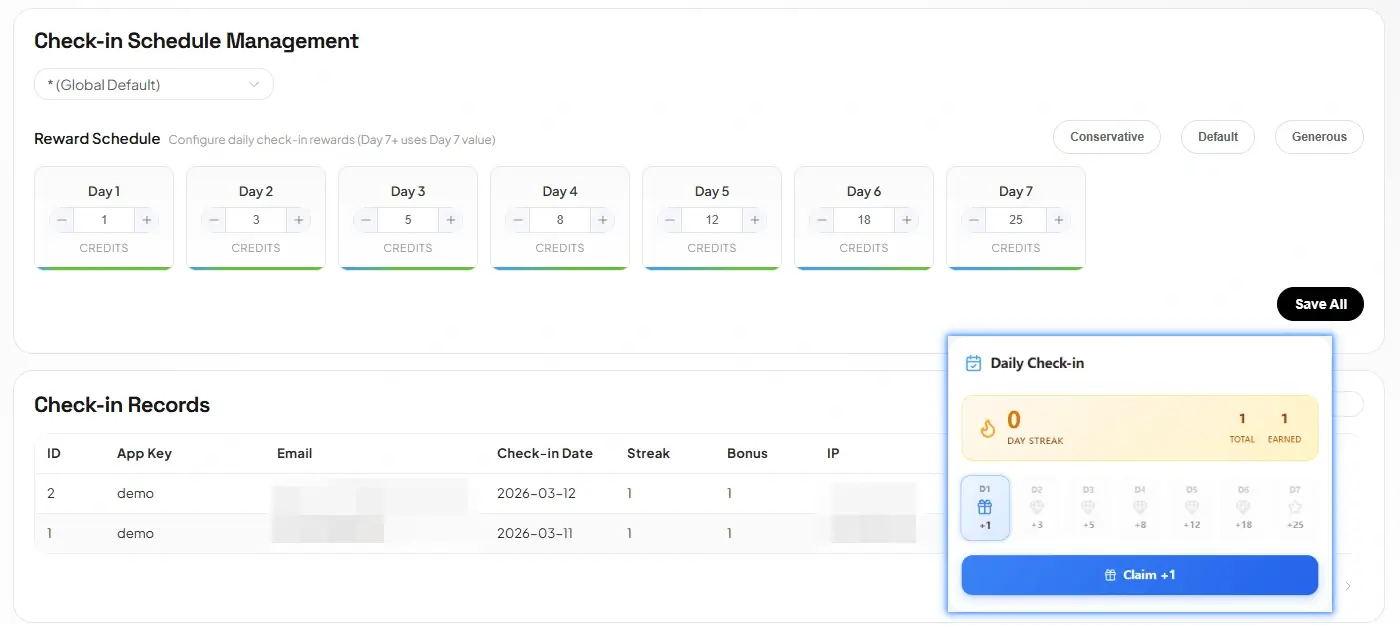This screenshot has width=1400, height=625.
Task: Click the Save All button
Action: pos(1320,304)
